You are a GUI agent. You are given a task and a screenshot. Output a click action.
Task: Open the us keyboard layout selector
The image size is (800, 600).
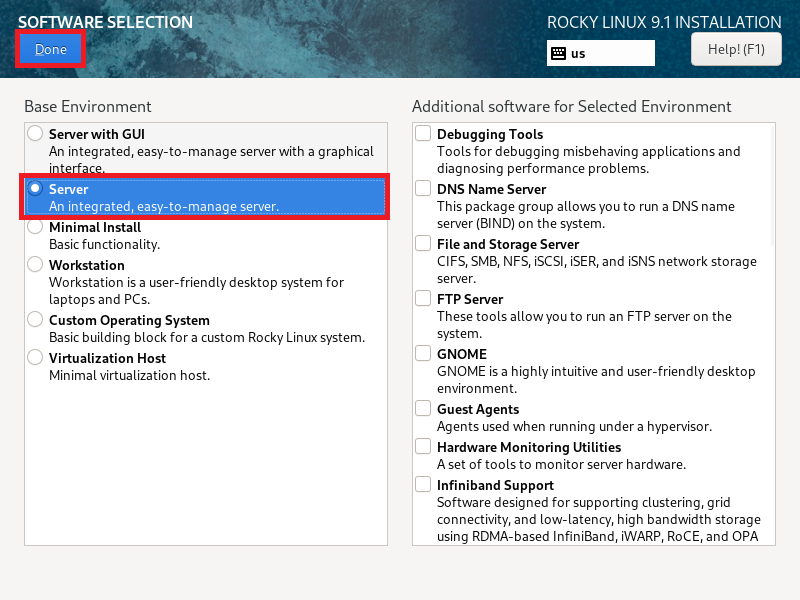[x=601, y=53]
